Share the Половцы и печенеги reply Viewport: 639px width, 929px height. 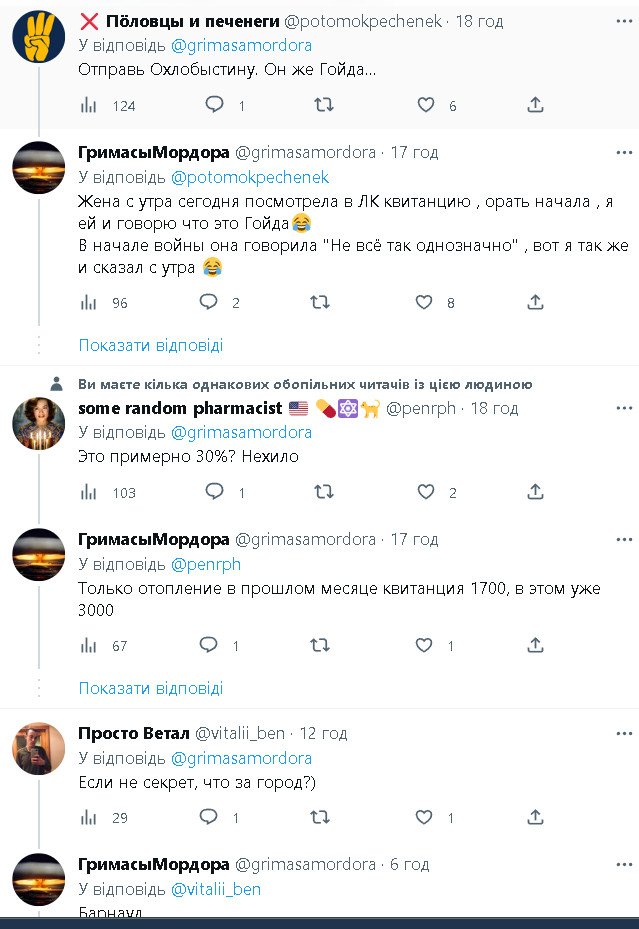(535, 105)
